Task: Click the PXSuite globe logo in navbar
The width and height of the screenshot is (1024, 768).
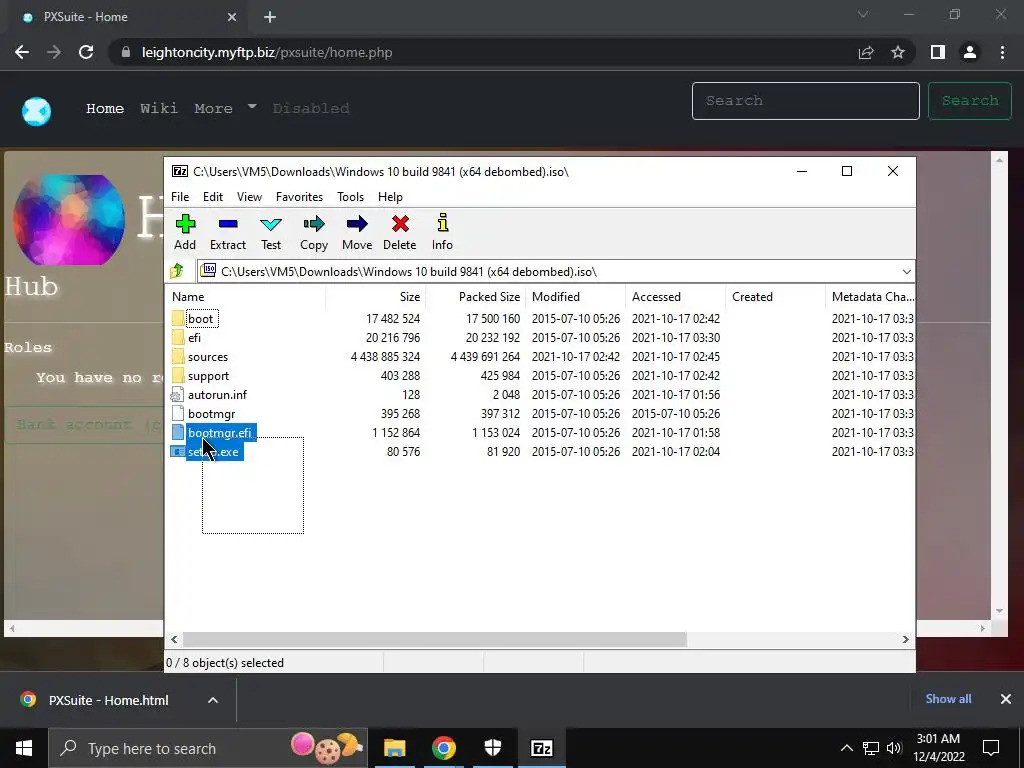Action: [36, 112]
